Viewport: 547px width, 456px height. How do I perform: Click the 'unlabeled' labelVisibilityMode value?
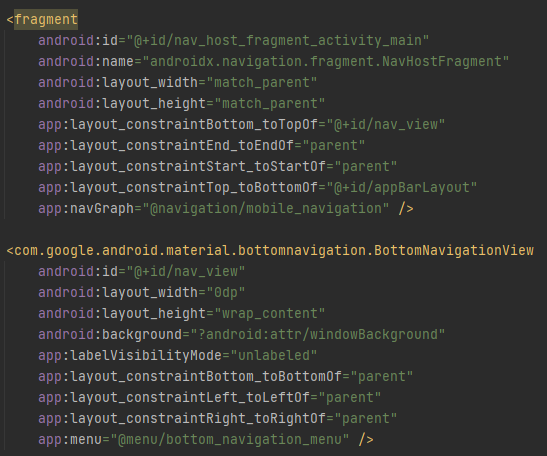tap(274, 355)
